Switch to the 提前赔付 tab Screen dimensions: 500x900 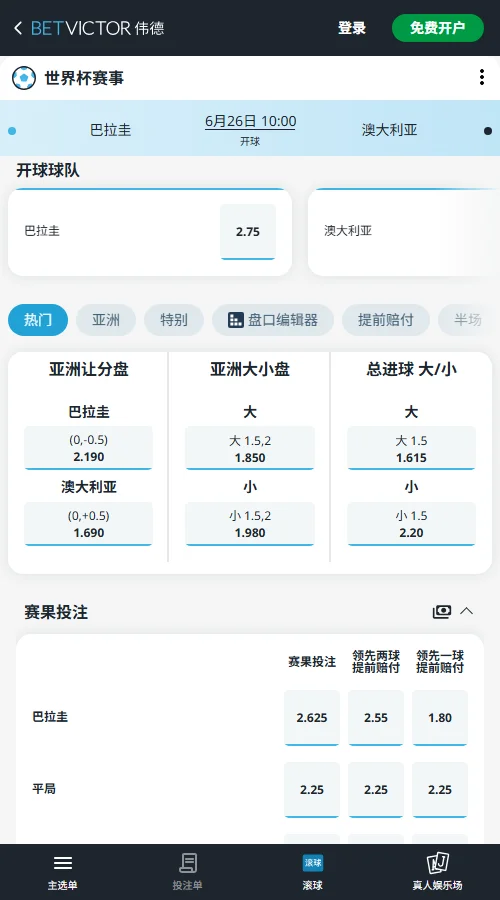[x=386, y=320]
